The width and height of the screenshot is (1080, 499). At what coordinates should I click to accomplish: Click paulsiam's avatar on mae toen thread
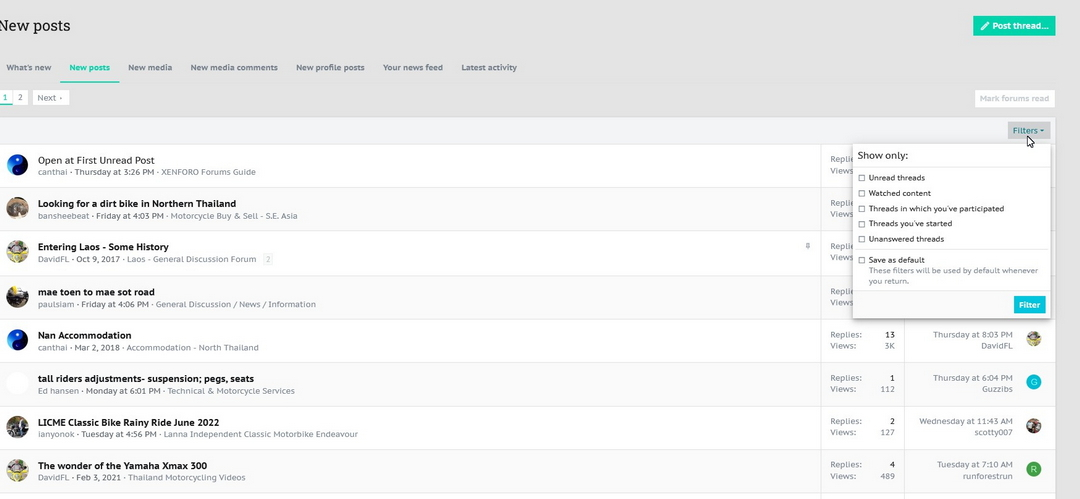pos(17,296)
